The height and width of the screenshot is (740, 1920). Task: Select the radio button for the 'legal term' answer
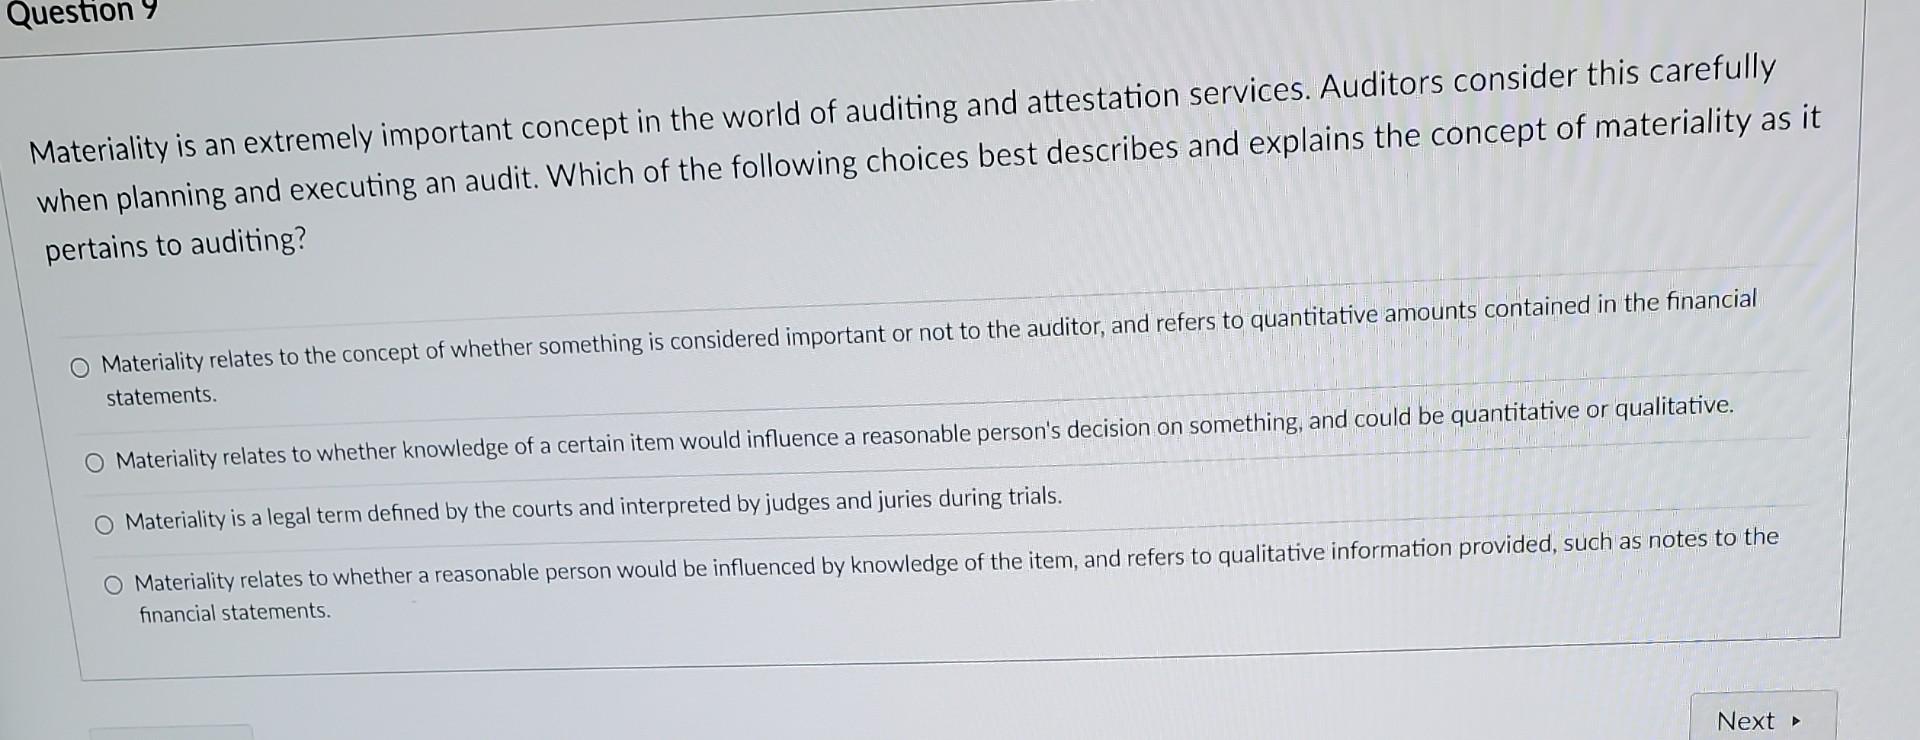104,524
